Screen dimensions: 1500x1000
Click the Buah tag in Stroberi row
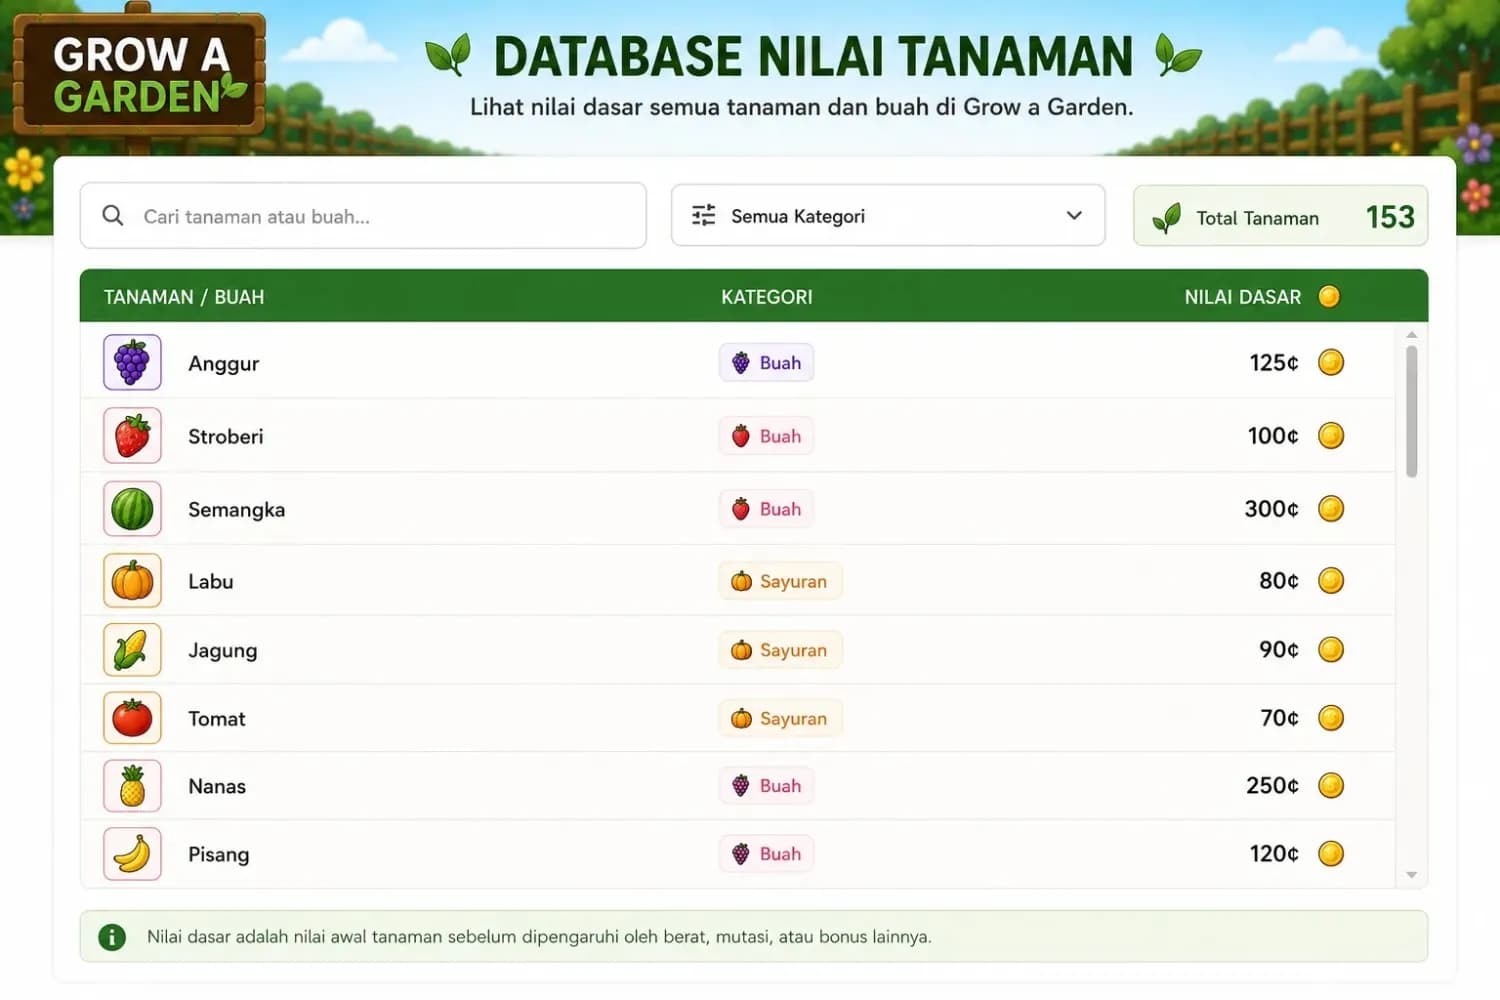pos(766,436)
